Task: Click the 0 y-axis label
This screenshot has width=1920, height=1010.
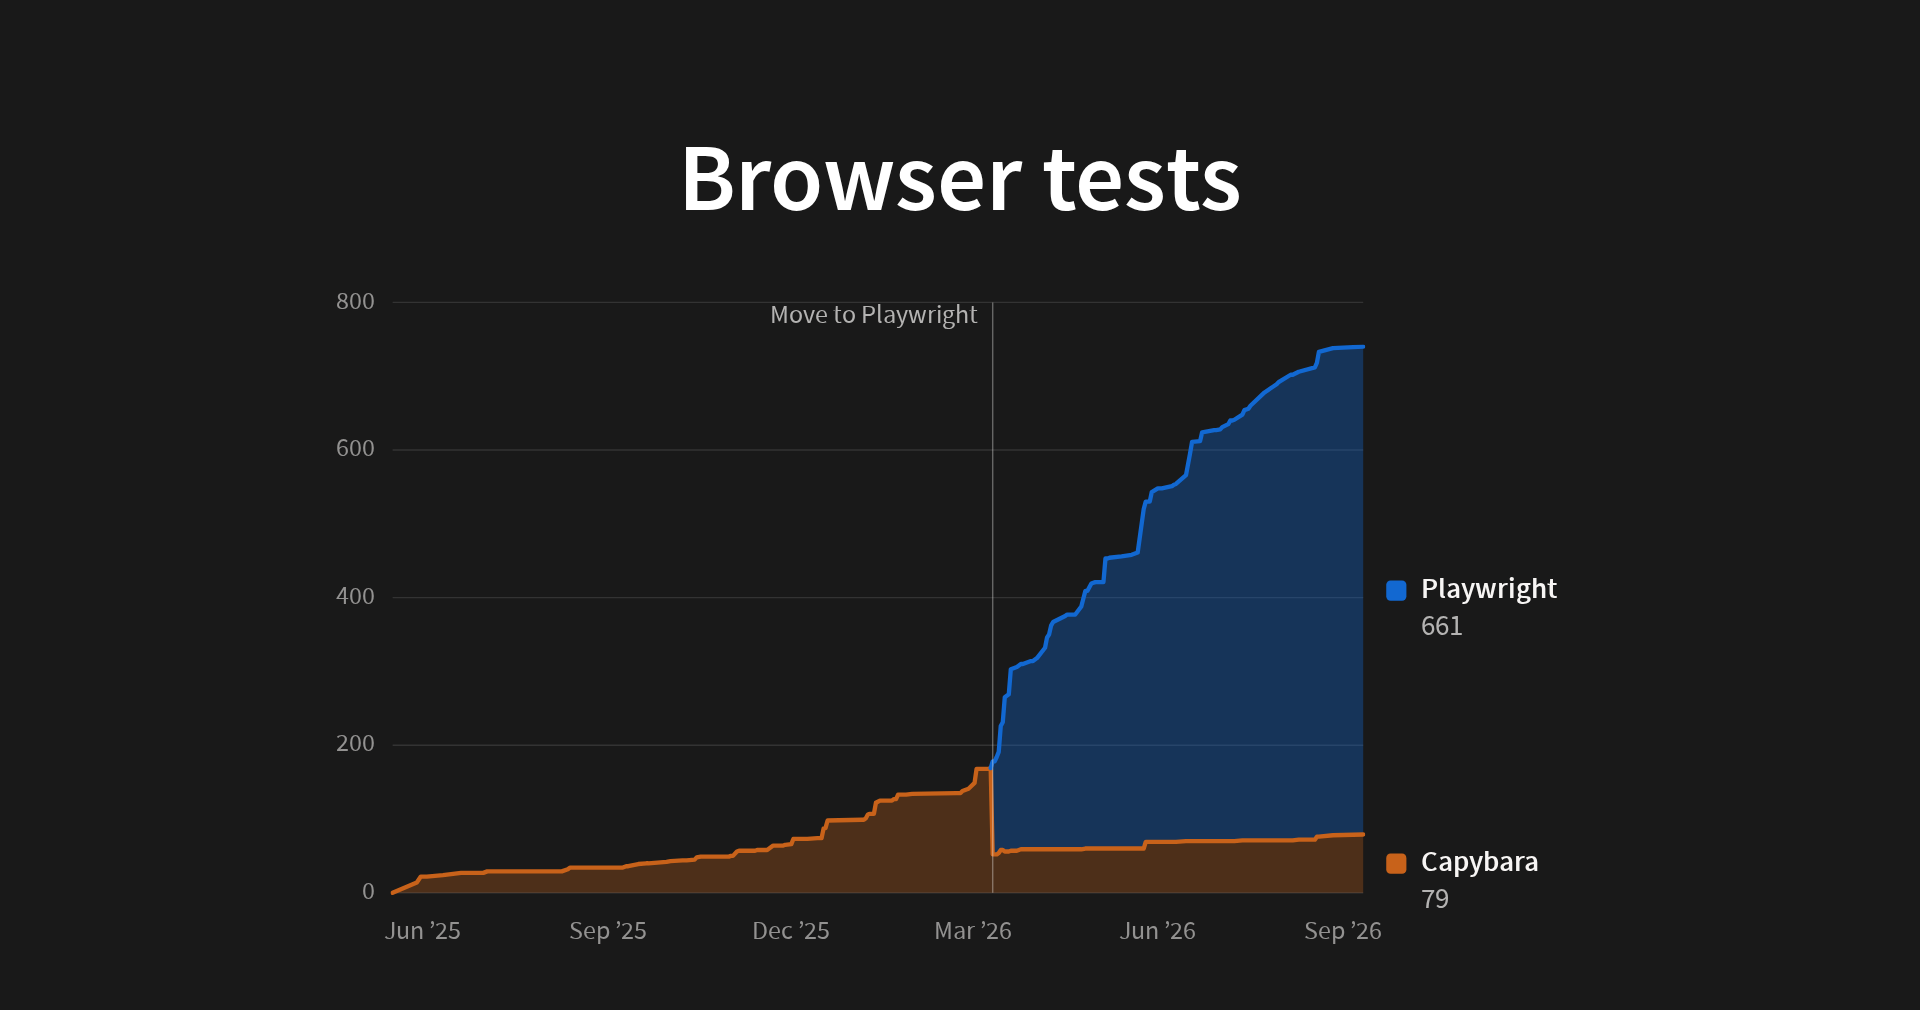Action: click(x=368, y=892)
